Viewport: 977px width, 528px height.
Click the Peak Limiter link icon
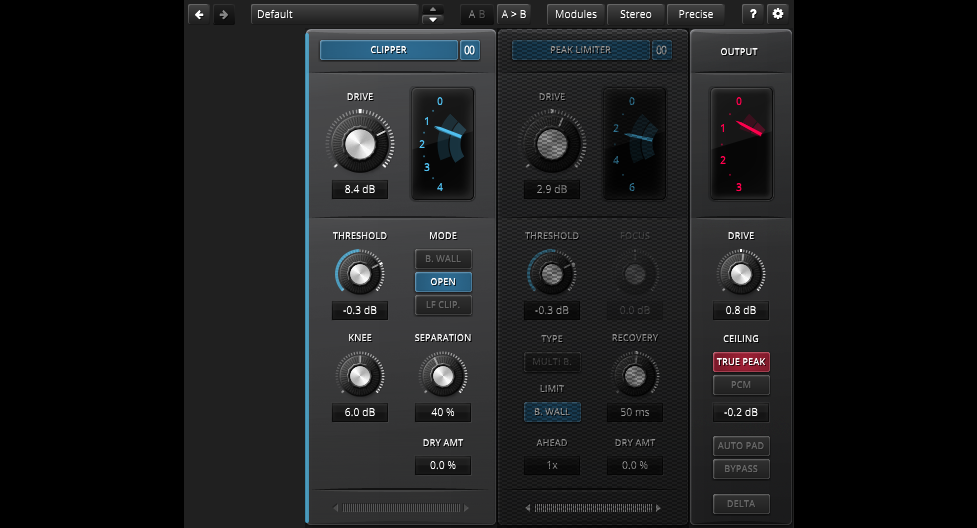662,50
